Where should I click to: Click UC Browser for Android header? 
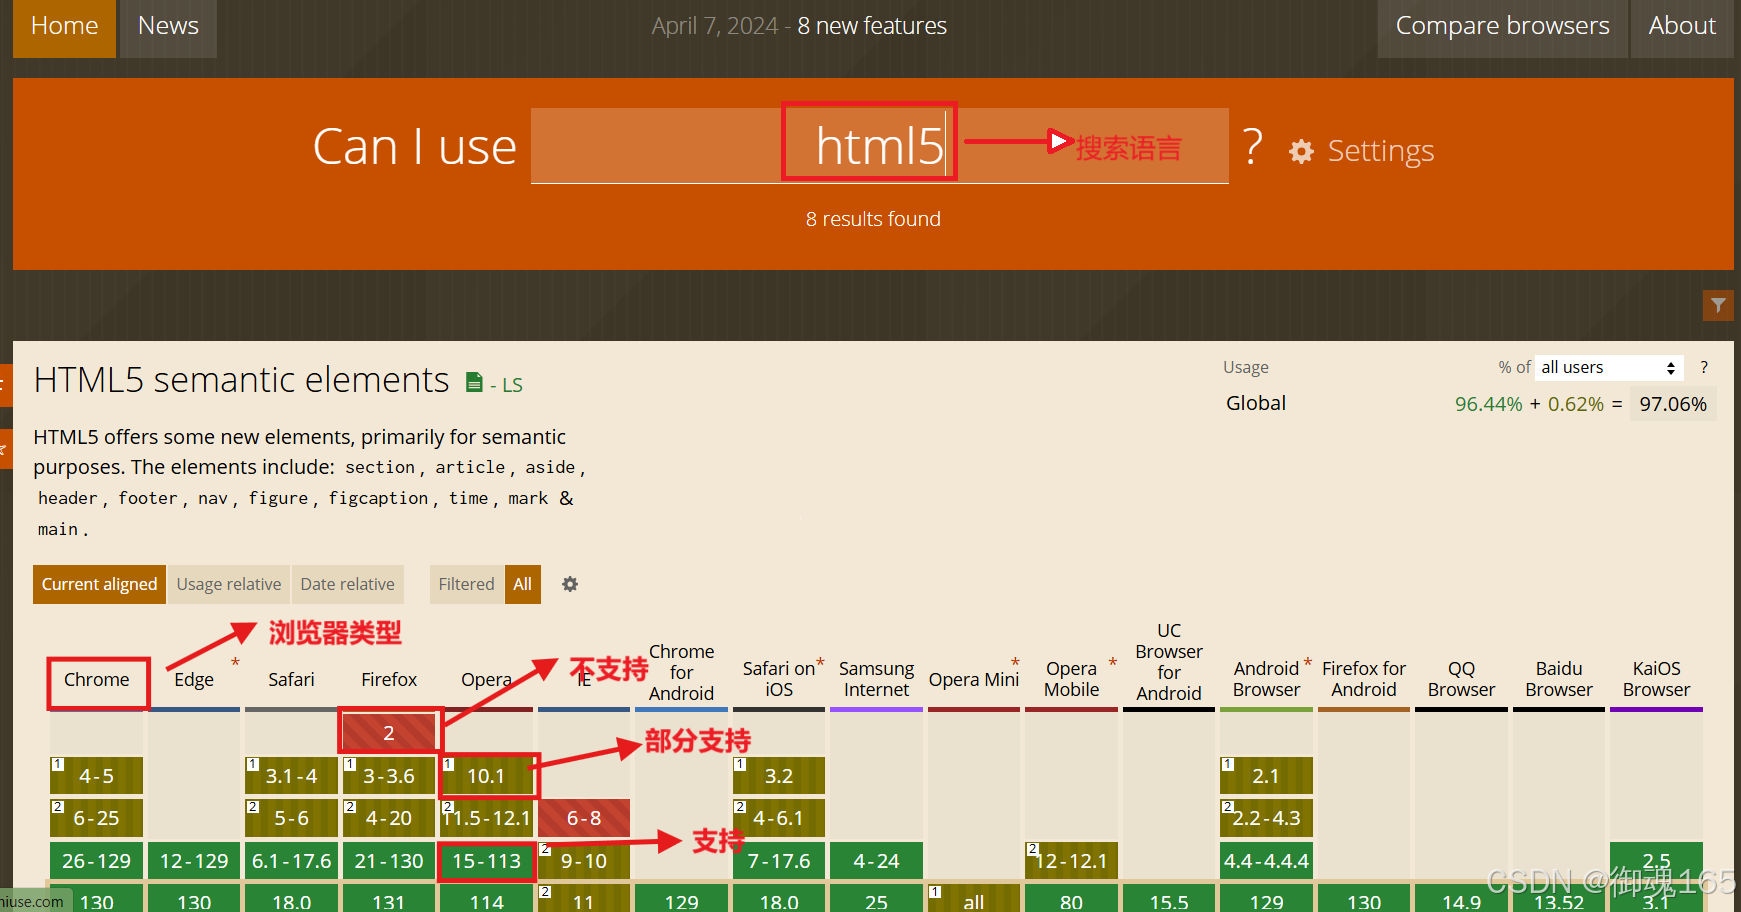[x=1168, y=662]
